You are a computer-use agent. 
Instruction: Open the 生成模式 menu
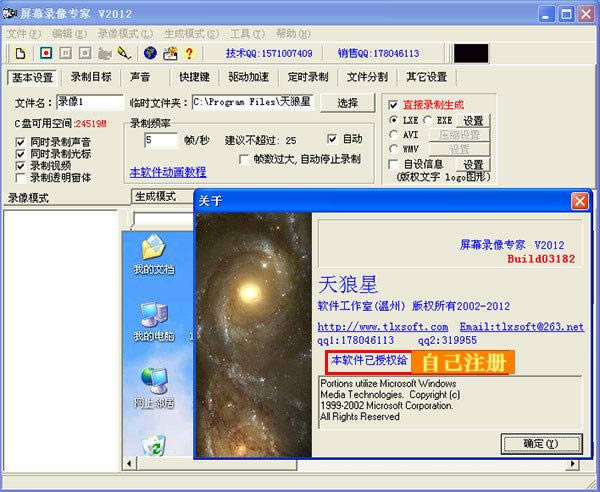pos(191,34)
